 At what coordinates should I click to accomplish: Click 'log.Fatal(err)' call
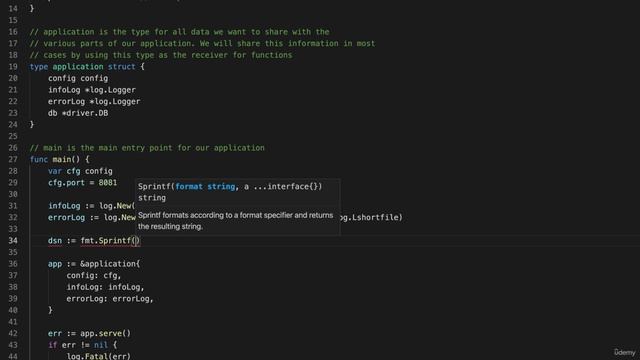[98, 356]
